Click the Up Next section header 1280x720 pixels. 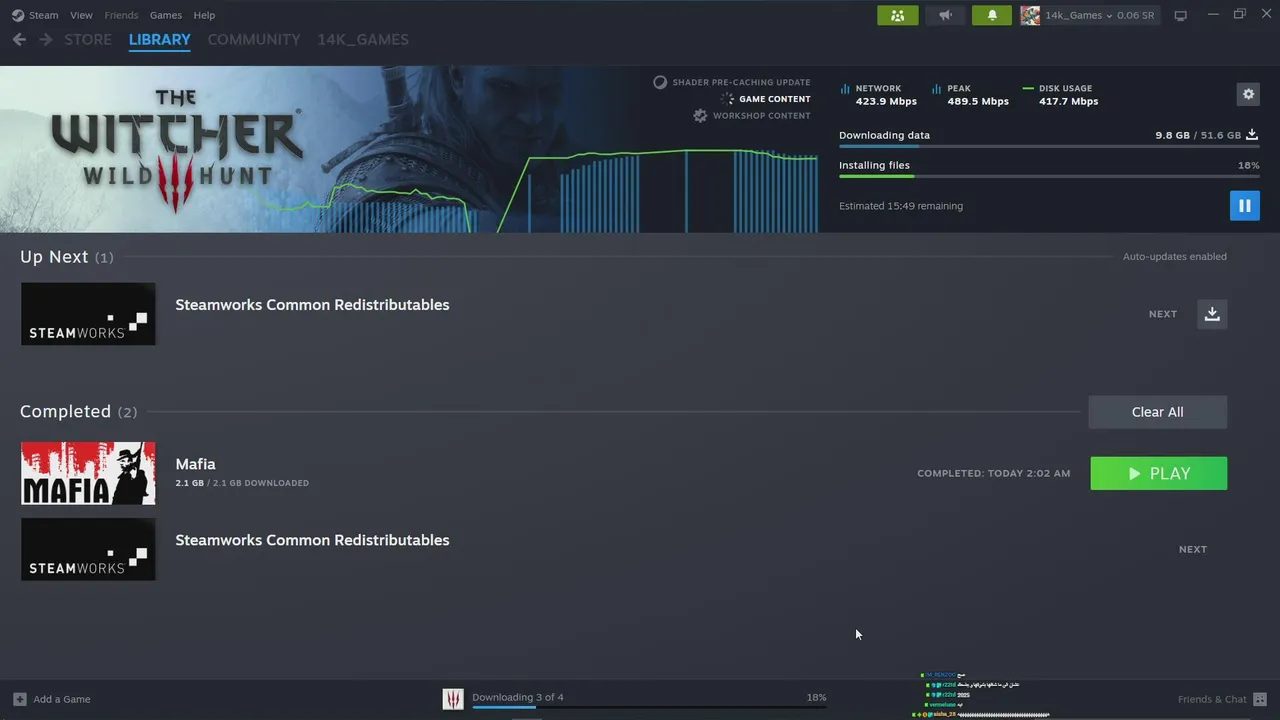(67, 257)
